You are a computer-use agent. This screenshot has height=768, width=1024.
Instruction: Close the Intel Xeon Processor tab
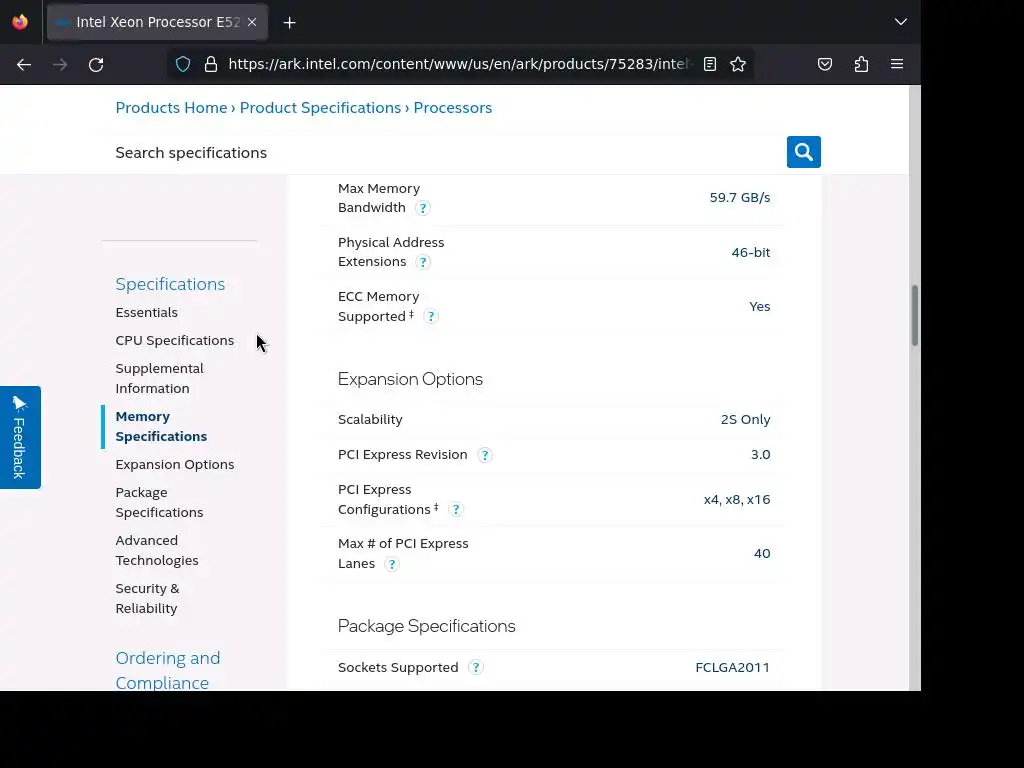point(252,22)
